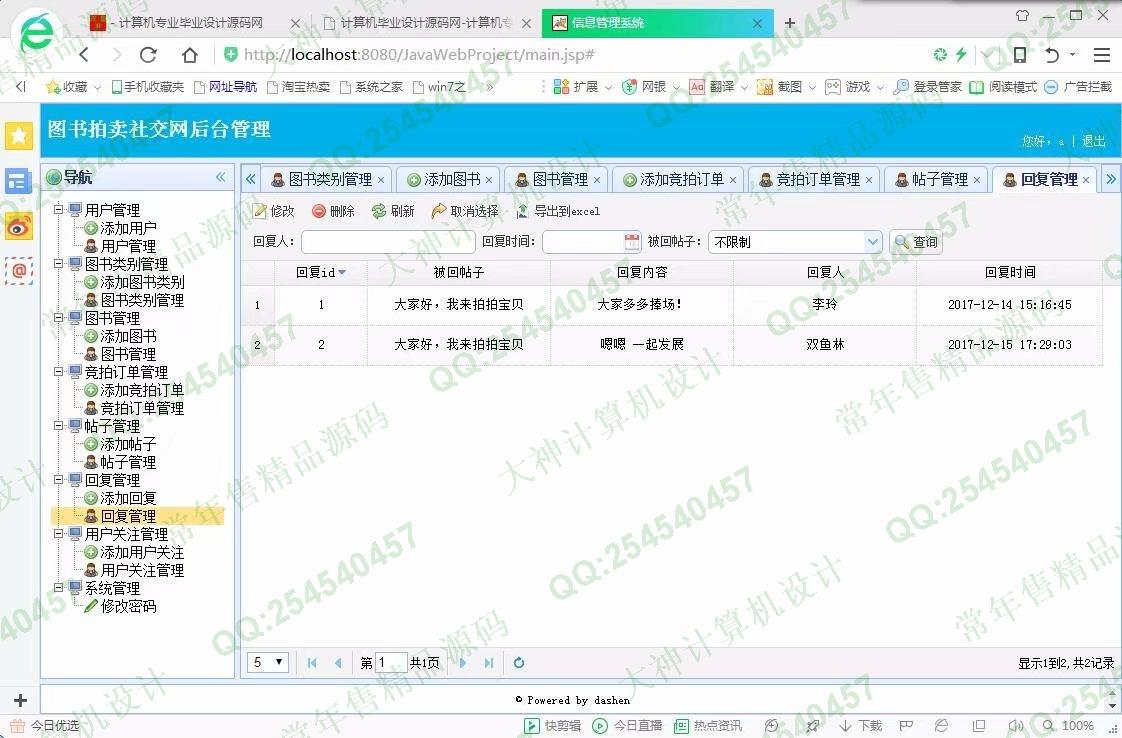Viewport: 1122px width, 738px height.
Task: Go to previous page in pager
Action: point(338,663)
